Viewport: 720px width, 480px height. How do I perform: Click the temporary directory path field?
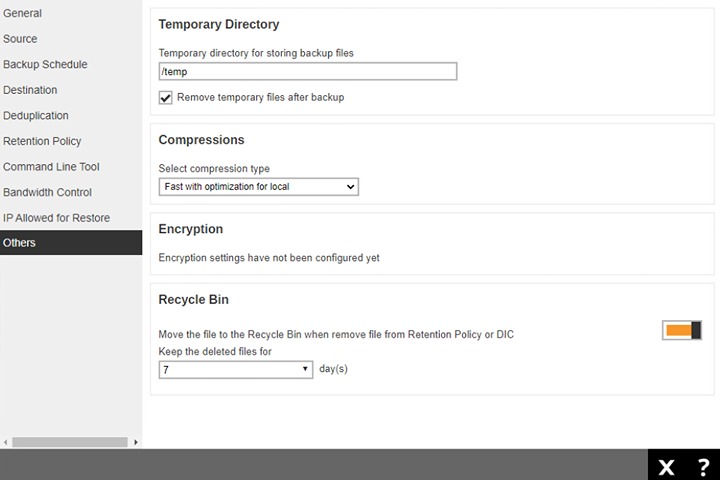tap(307, 71)
